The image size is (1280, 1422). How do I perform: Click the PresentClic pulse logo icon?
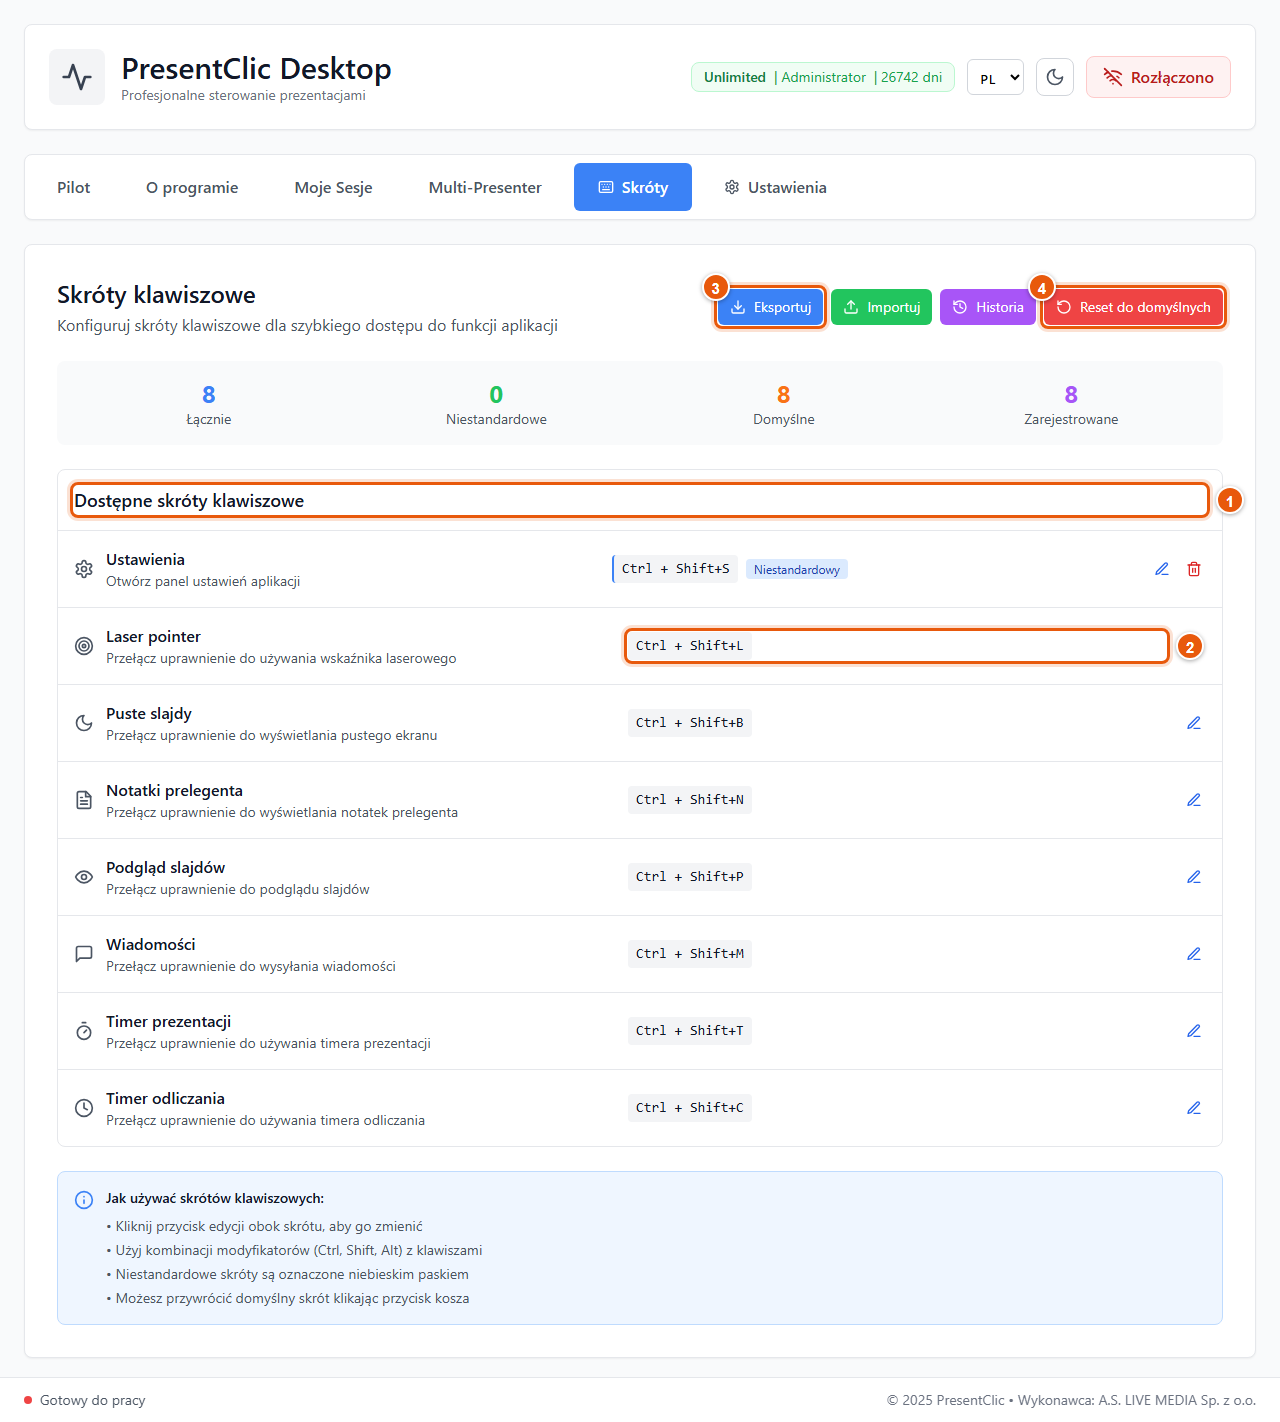coord(77,77)
